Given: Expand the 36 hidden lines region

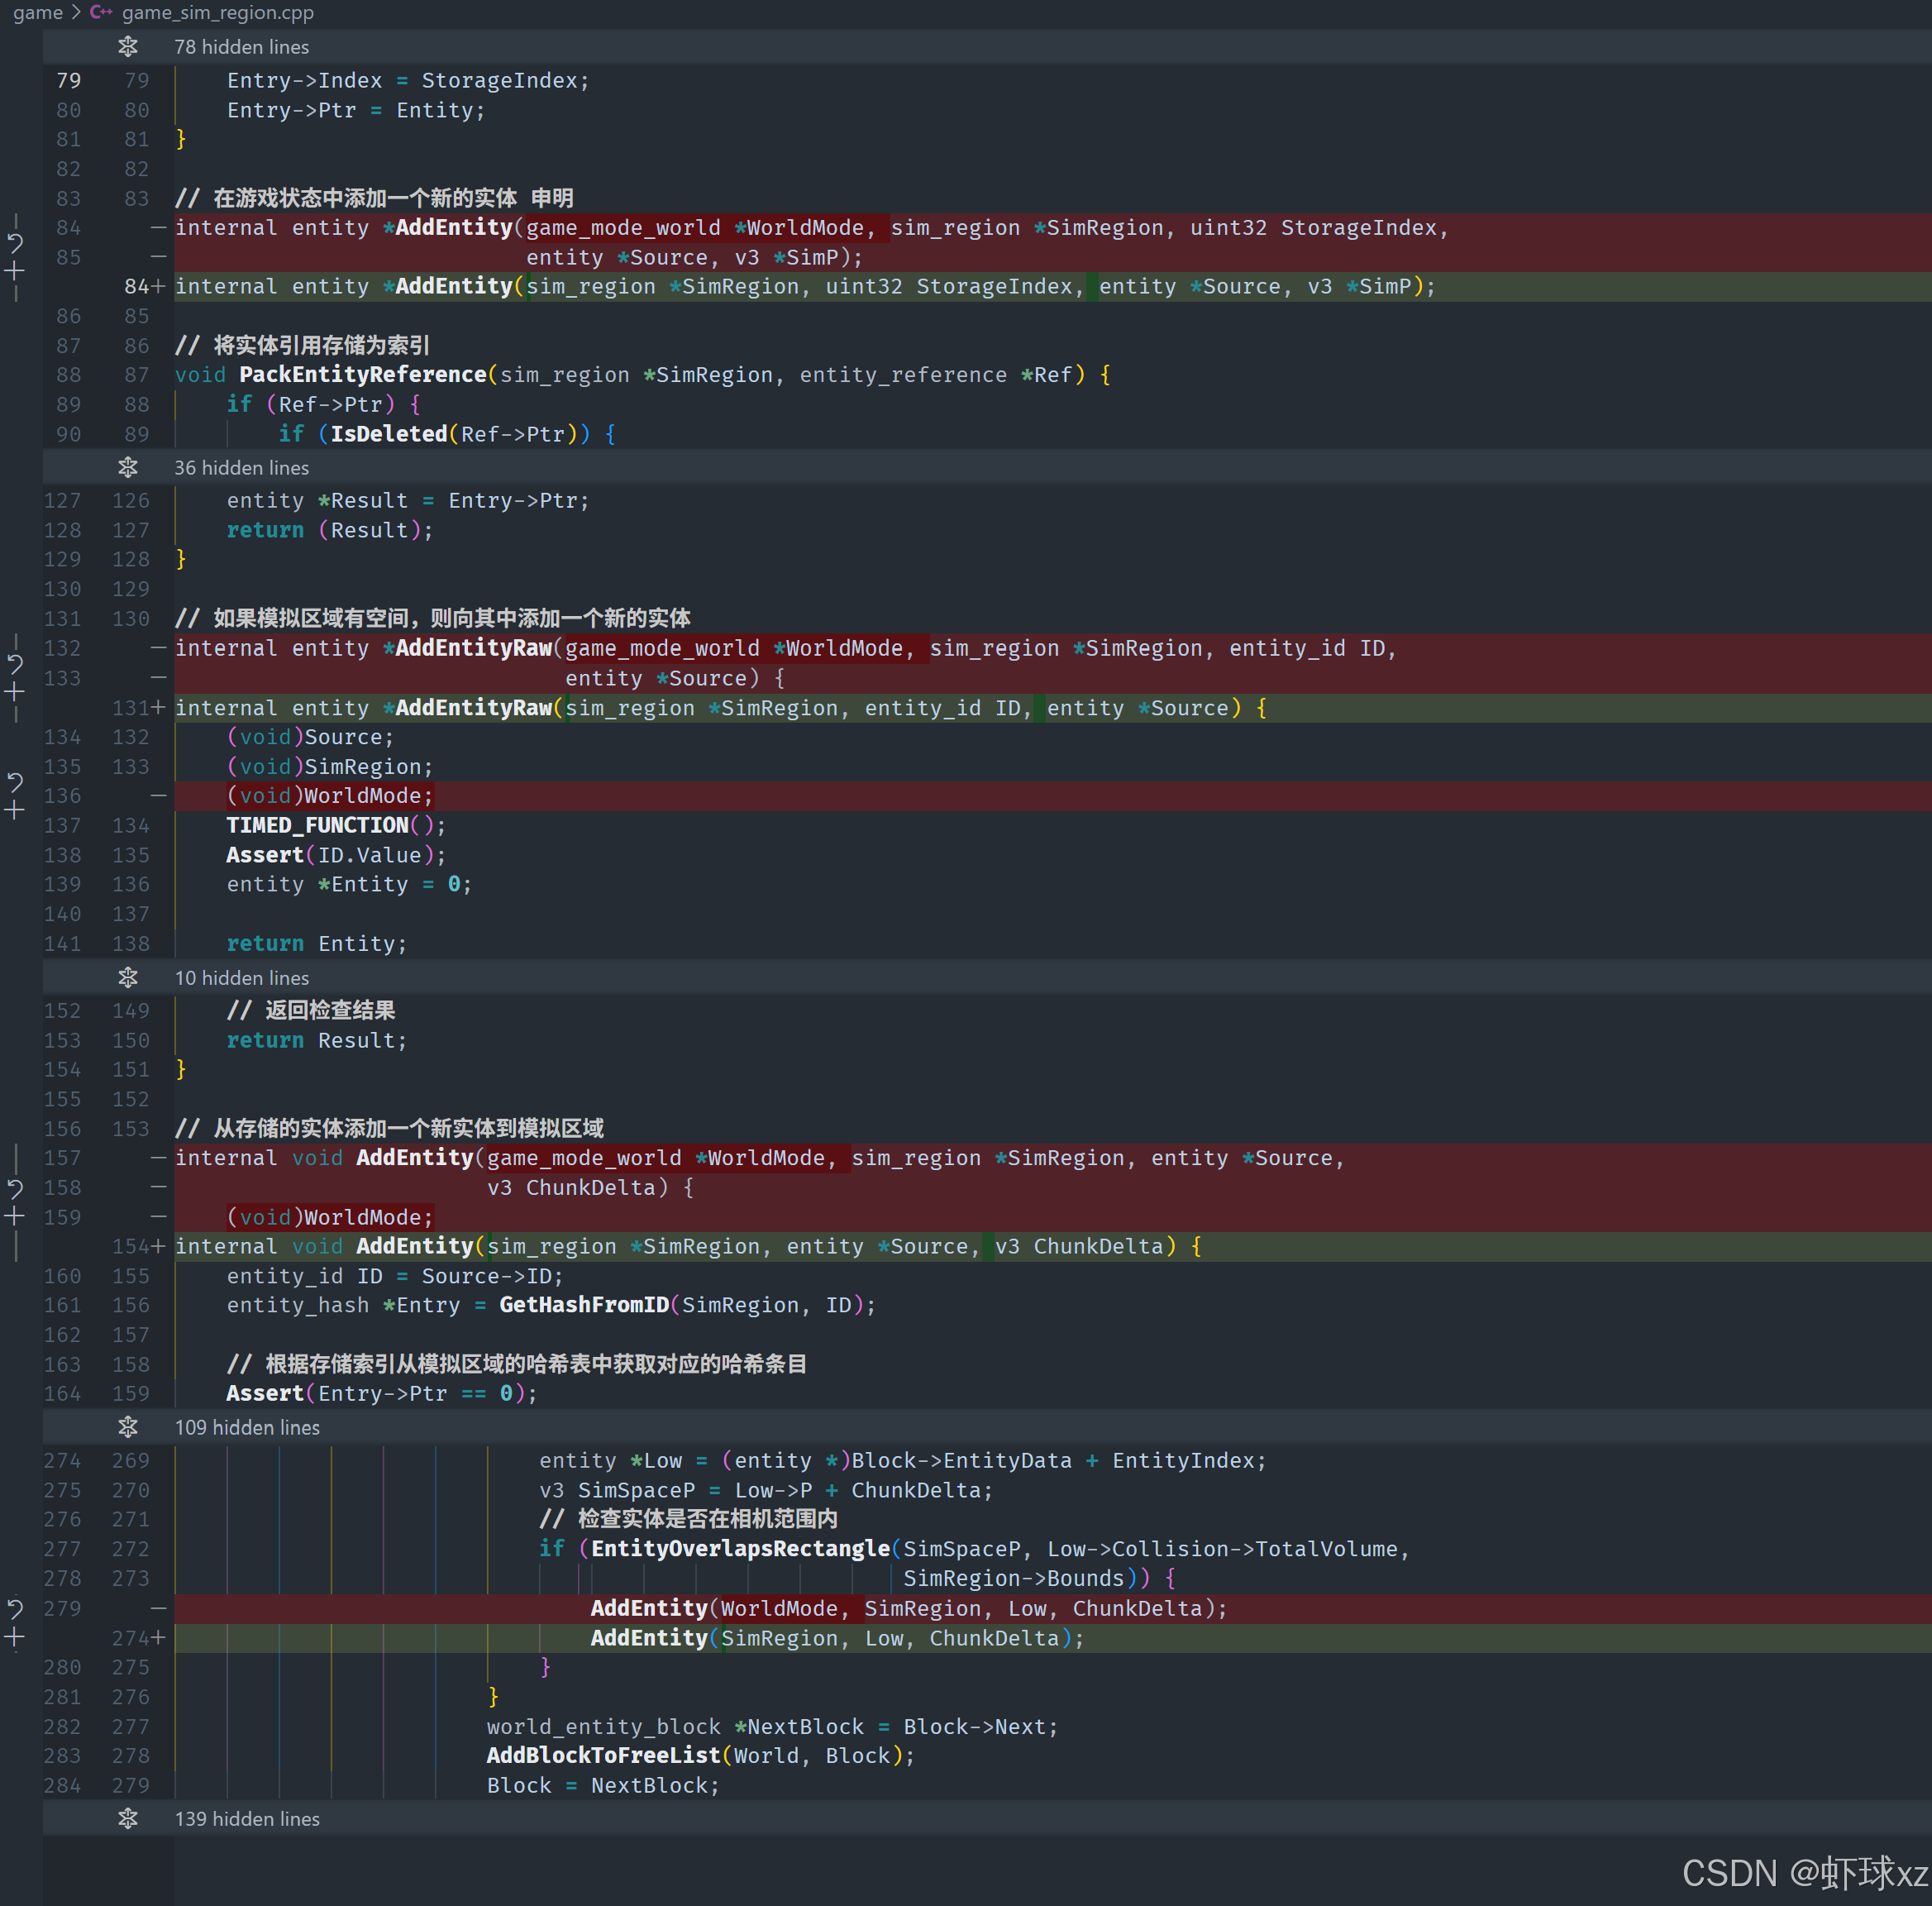Looking at the screenshot, I should pos(128,468).
